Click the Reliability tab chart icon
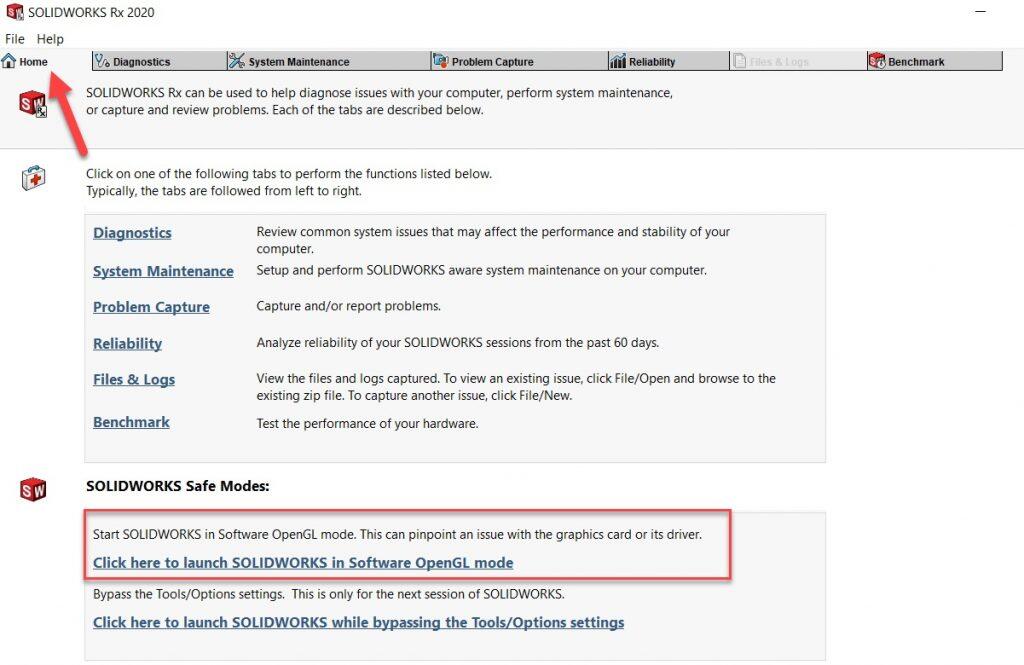 pyautogui.click(x=618, y=61)
